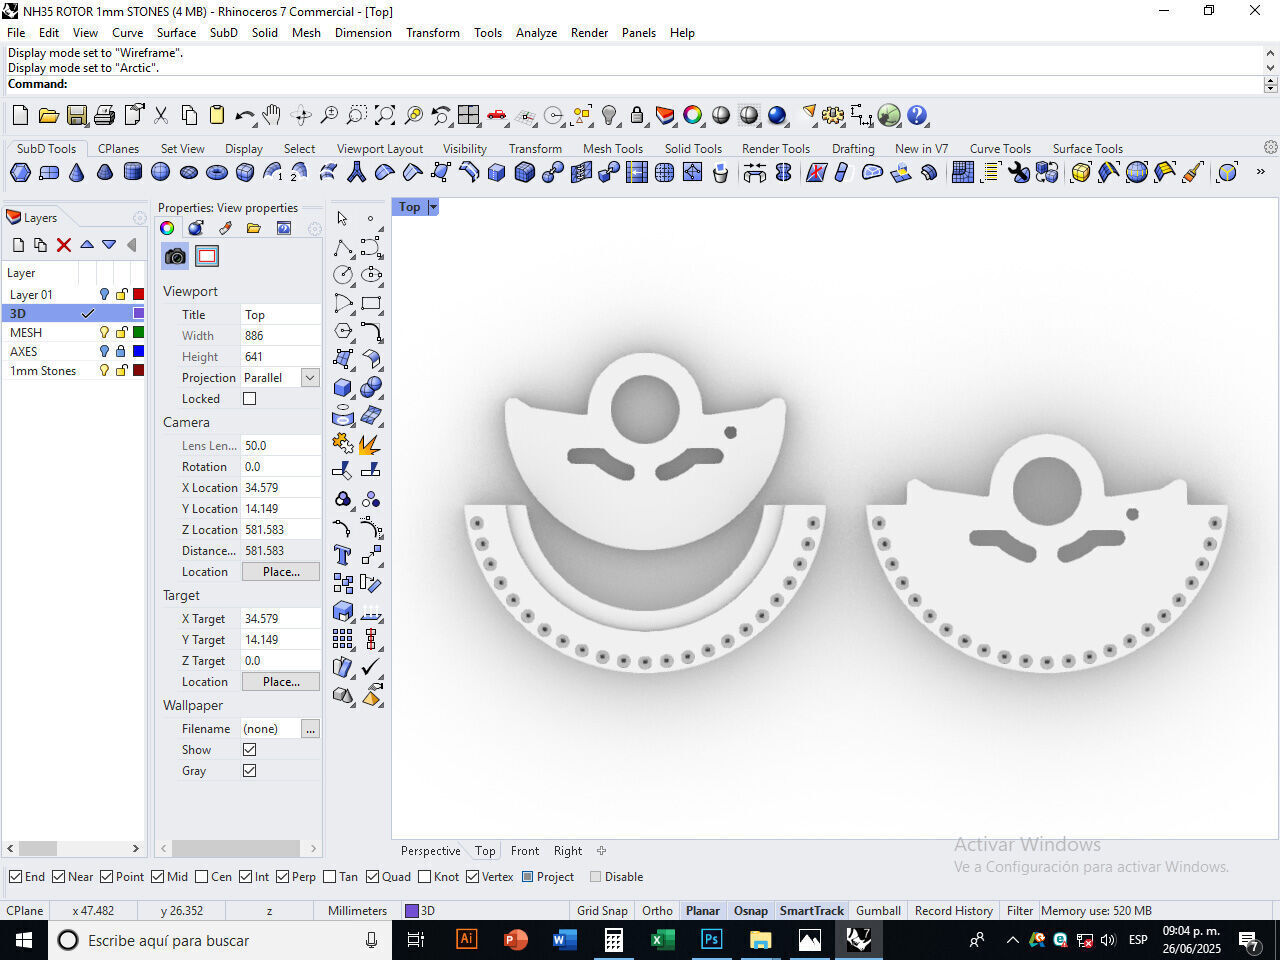Viewport: 1280px width, 960px height.
Task: Switch to the Perspective viewport tab
Action: (x=431, y=851)
